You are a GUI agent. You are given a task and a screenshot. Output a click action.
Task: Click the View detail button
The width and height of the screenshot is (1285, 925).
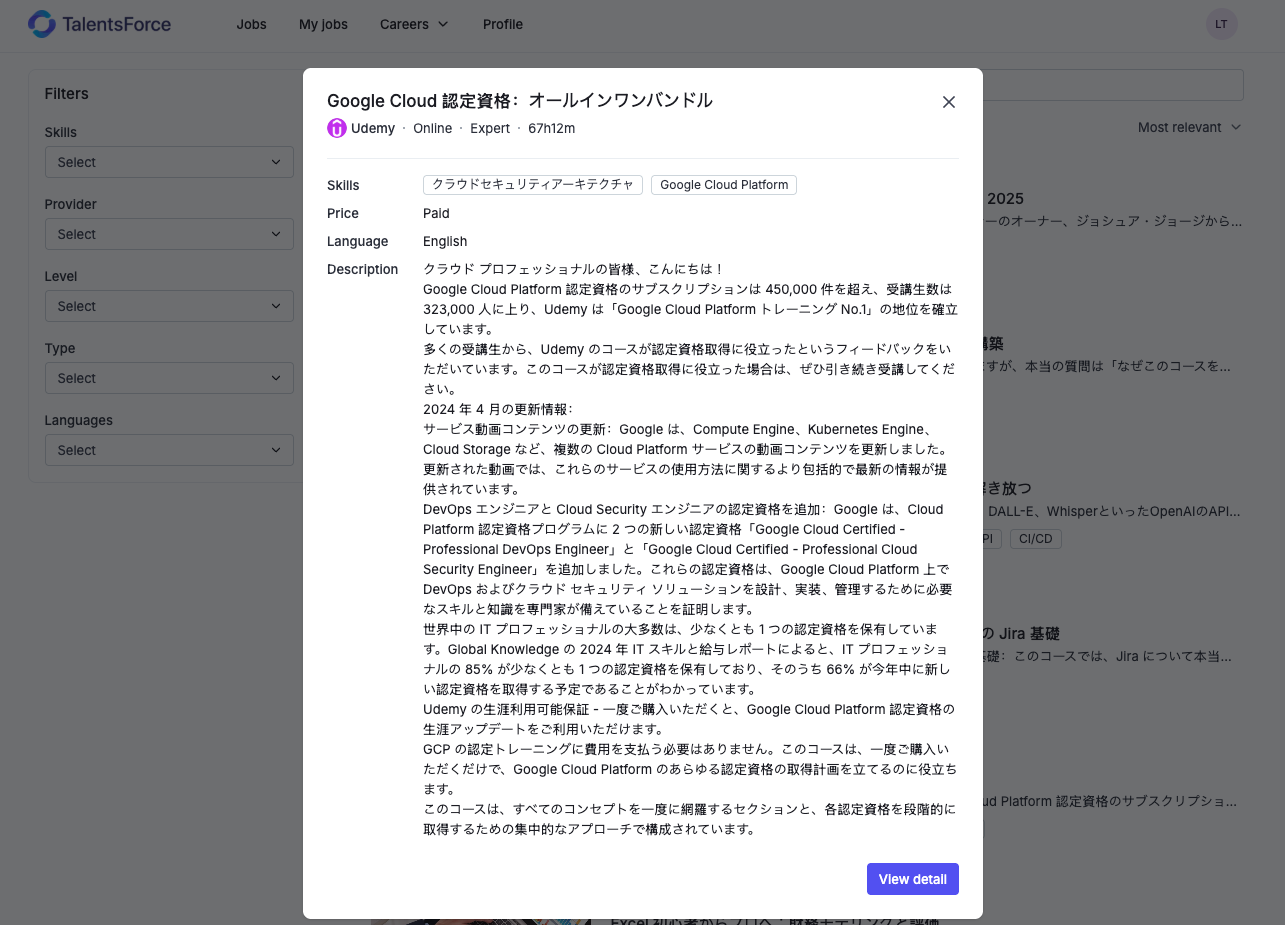pyautogui.click(x=913, y=879)
